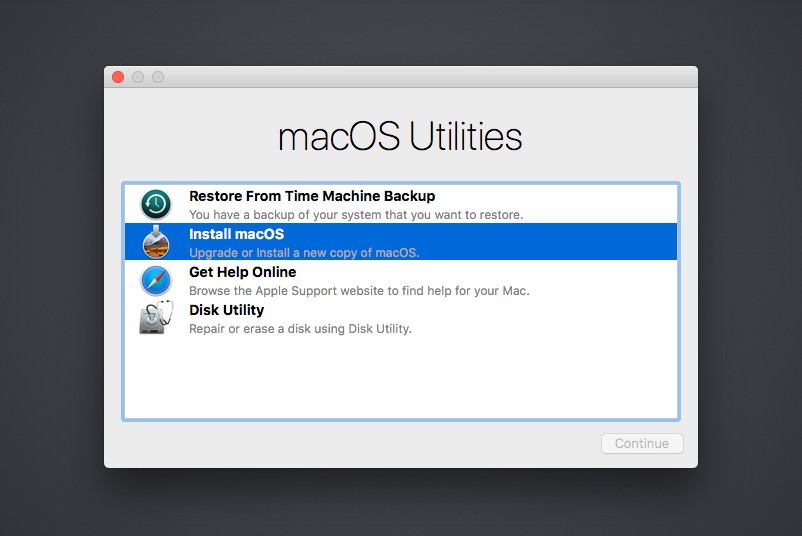Click 'Repair or erase a disk' description

point(300,329)
